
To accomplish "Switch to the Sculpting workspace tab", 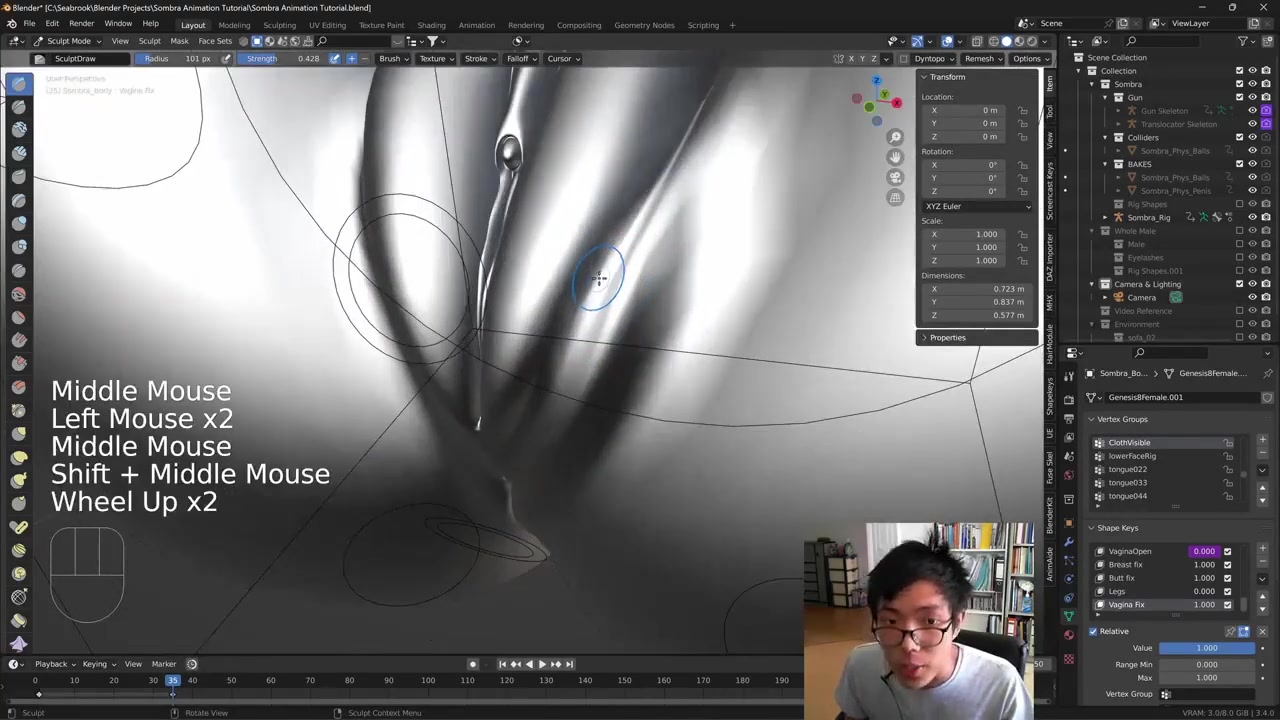I will (x=279, y=25).
